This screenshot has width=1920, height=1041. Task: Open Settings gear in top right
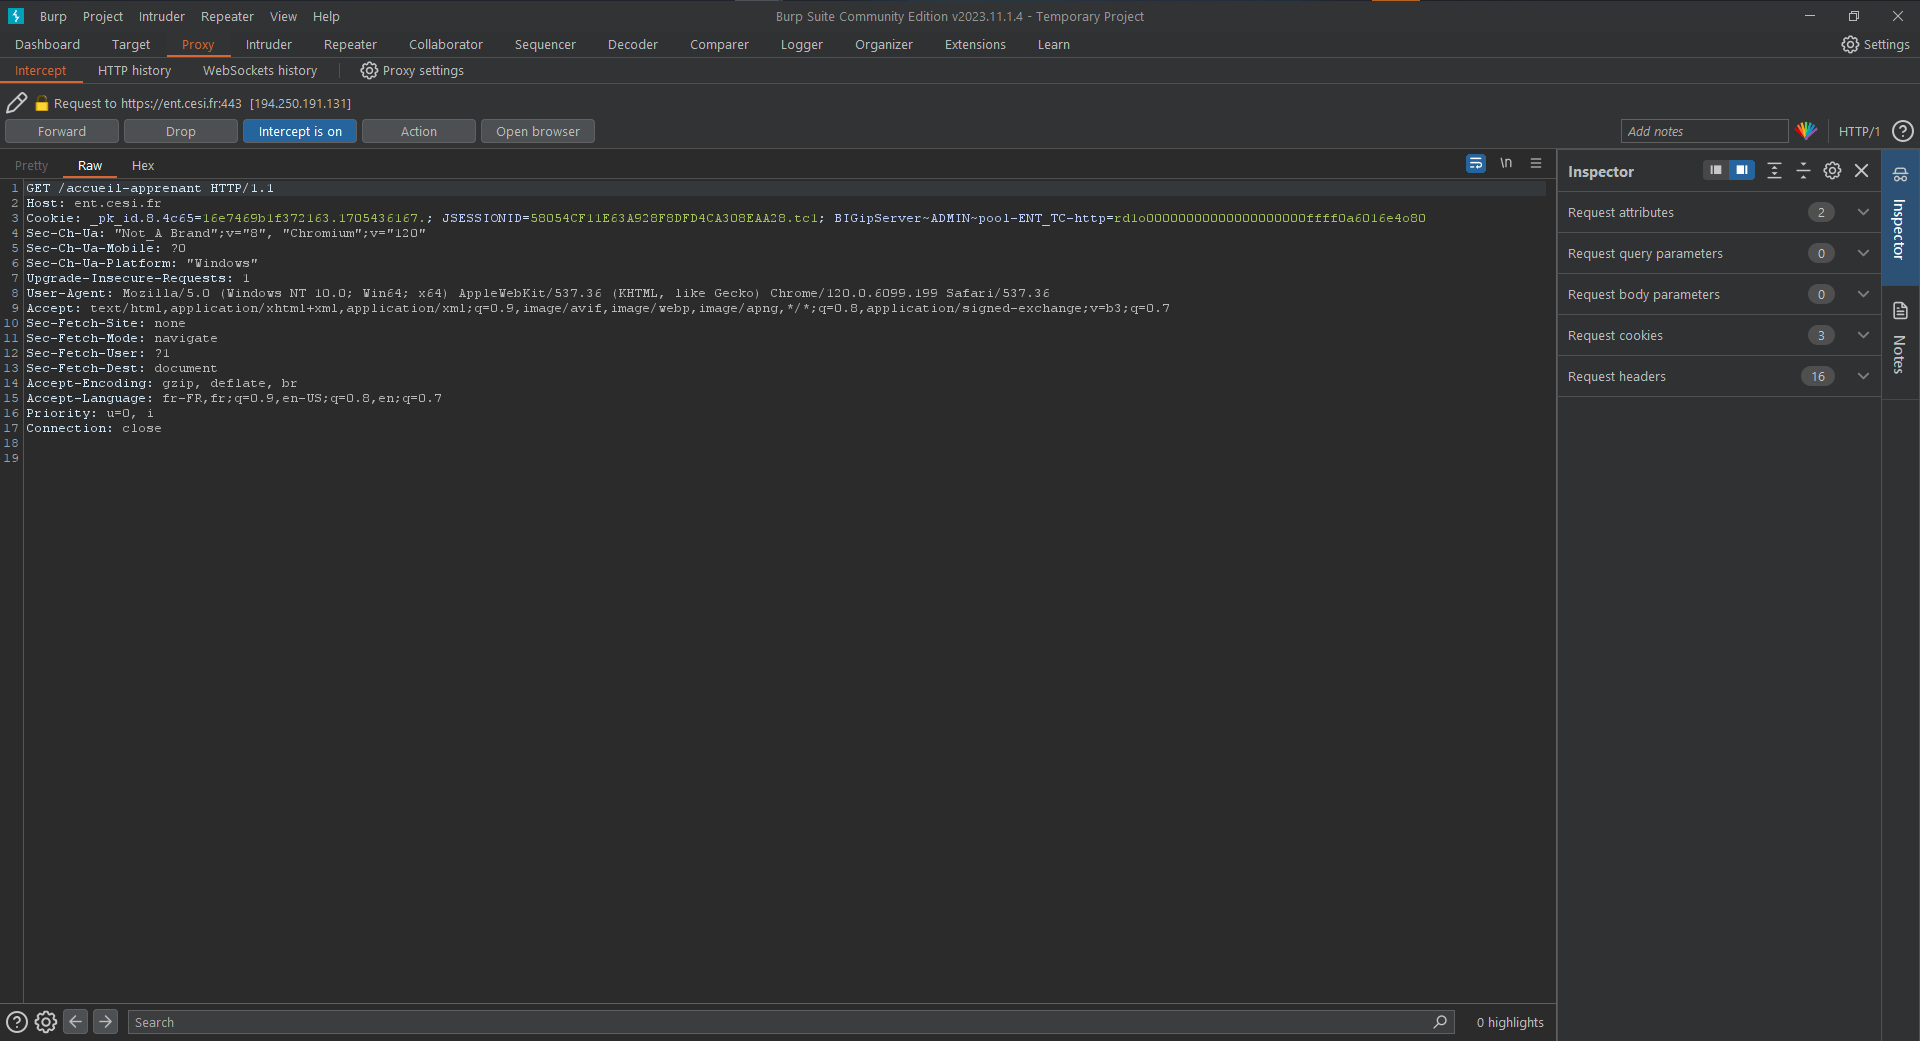[x=1875, y=45]
